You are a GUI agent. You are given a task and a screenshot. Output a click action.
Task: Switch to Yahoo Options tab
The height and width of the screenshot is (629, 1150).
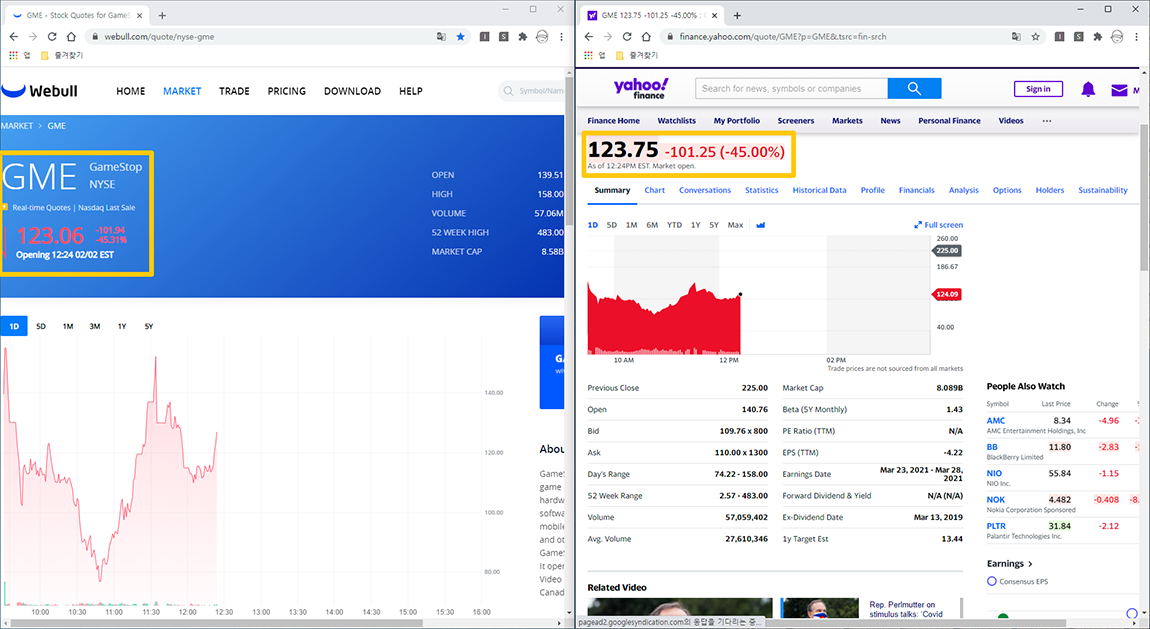coord(1007,191)
